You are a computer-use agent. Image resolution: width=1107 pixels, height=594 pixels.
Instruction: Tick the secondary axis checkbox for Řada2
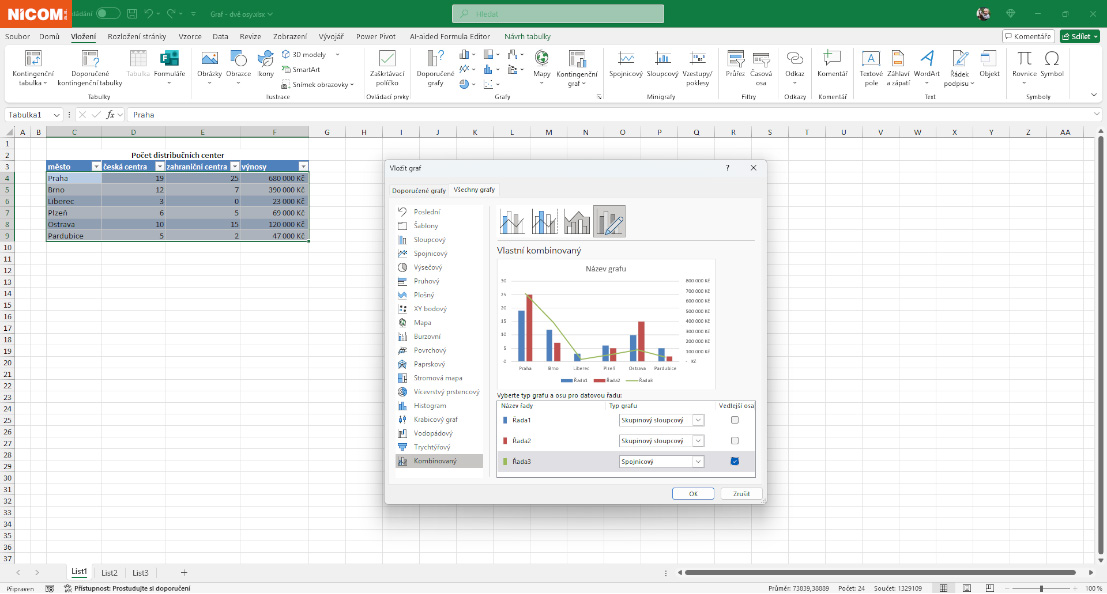point(735,441)
